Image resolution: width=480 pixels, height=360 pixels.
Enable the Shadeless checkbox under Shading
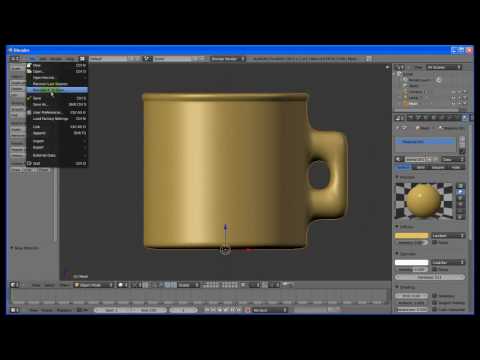[x=434, y=296]
